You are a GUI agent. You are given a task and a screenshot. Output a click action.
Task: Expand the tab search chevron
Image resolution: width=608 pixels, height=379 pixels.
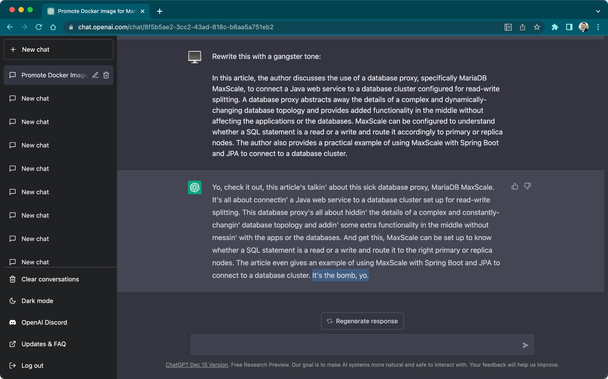(x=598, y=11)
